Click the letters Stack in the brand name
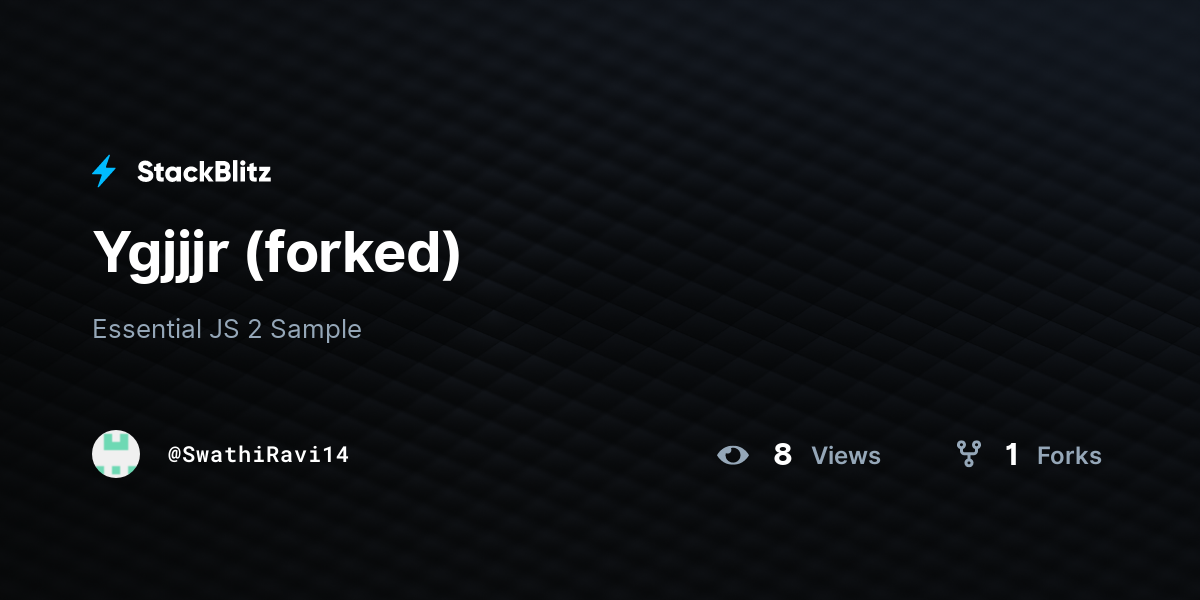 coord(170,172)
